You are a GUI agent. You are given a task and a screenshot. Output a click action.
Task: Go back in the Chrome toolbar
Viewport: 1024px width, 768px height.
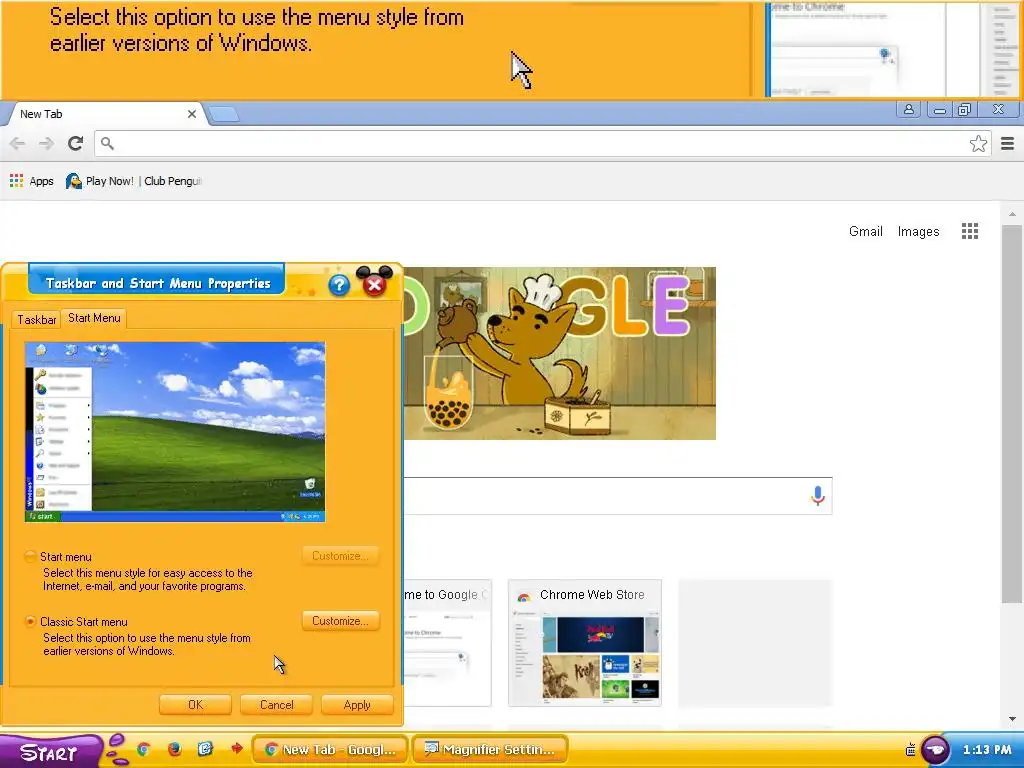(18, 143)
